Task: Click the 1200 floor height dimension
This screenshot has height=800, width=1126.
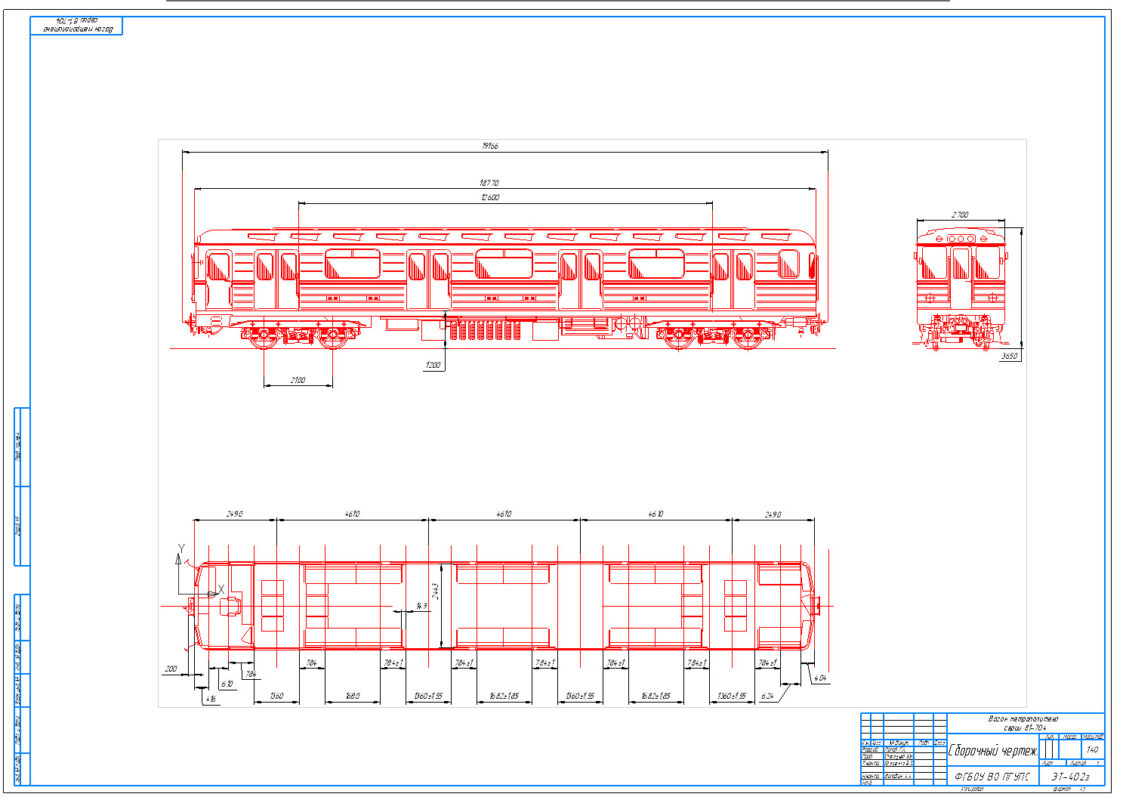Action: (433, 365)
